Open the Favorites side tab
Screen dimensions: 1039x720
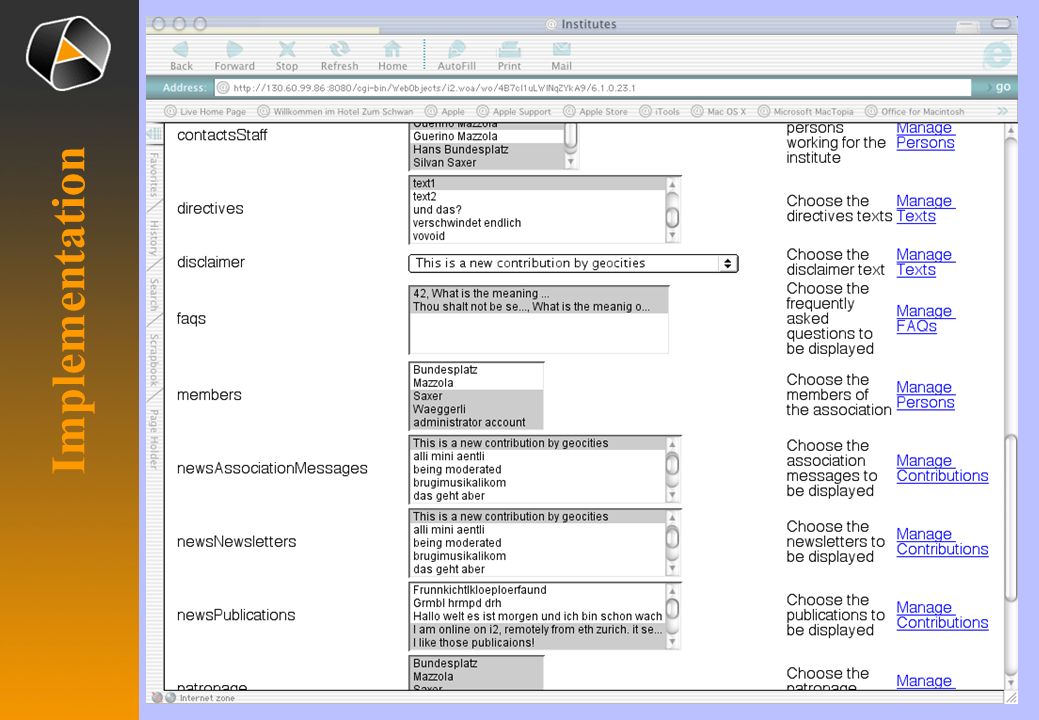point(154,174)
